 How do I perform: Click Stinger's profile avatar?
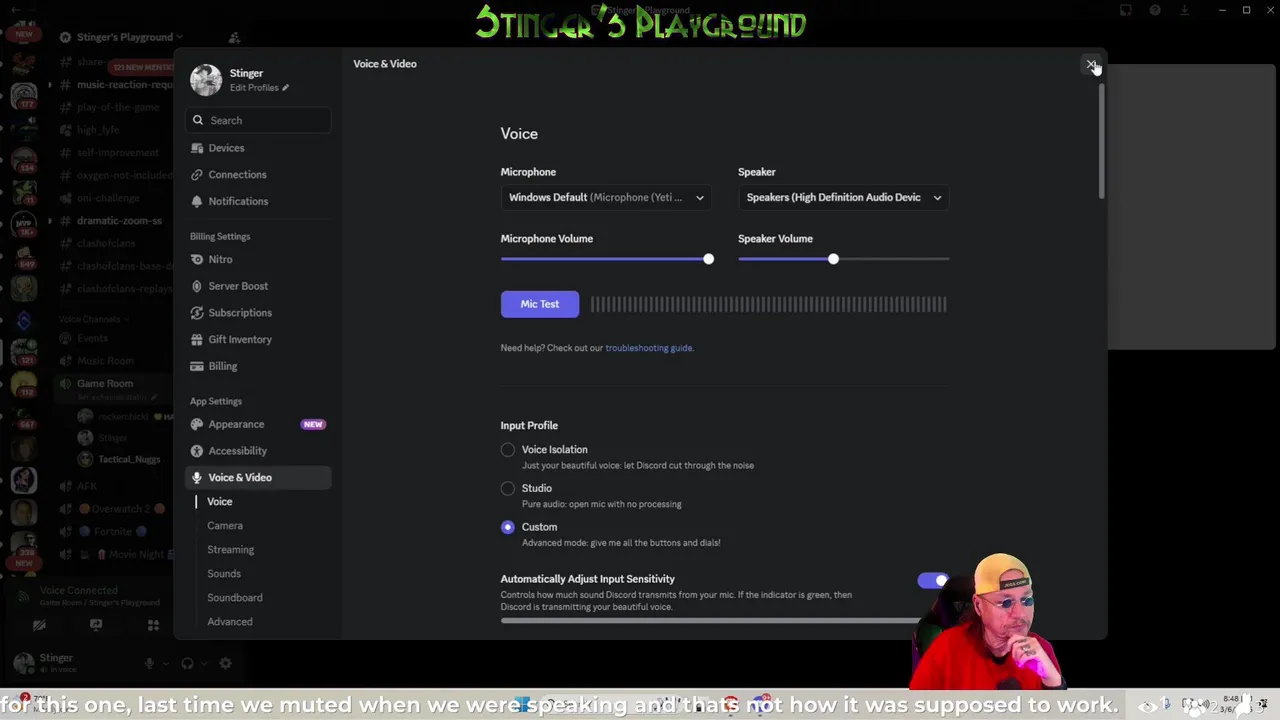coord(206,80)
